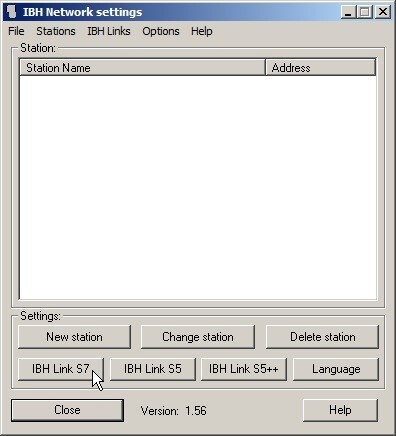
Task: Click the Version: 1.56 label
Action: (174, 411)
